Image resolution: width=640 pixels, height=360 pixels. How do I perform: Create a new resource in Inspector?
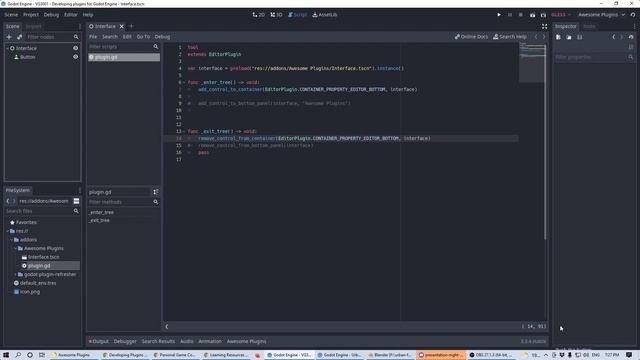pos(558,37)
